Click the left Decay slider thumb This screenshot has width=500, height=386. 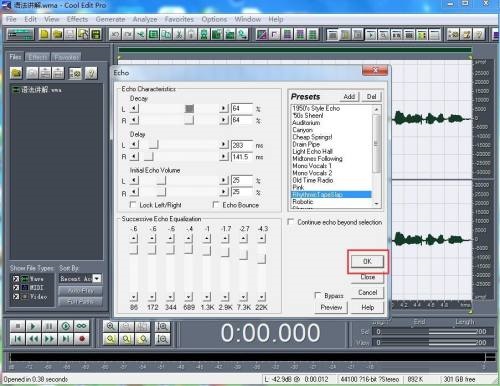[189, 109]
